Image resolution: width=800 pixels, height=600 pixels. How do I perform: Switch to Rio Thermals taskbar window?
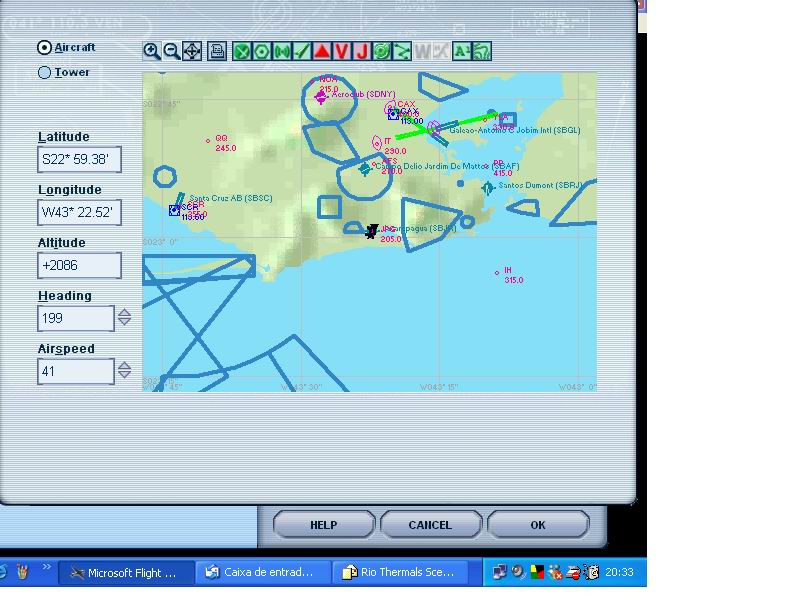(x=400, y=572)
